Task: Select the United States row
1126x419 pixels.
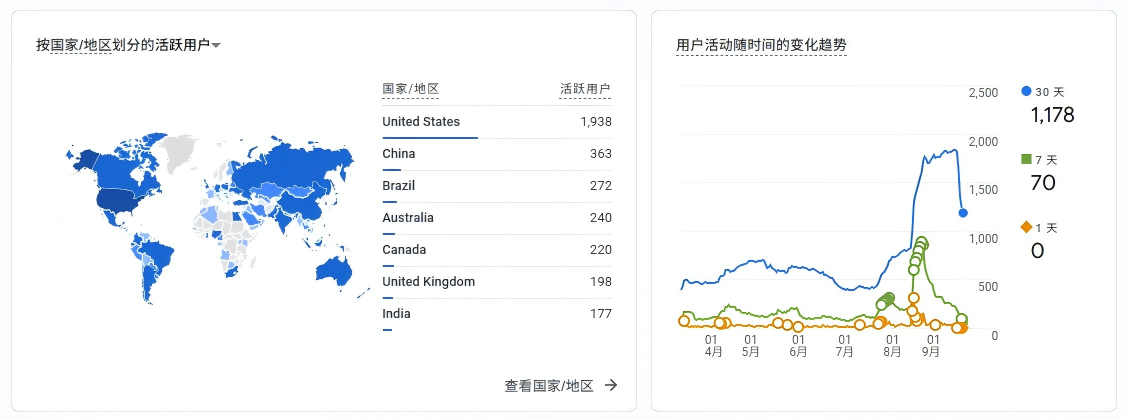Action: [x=497, y=122]
